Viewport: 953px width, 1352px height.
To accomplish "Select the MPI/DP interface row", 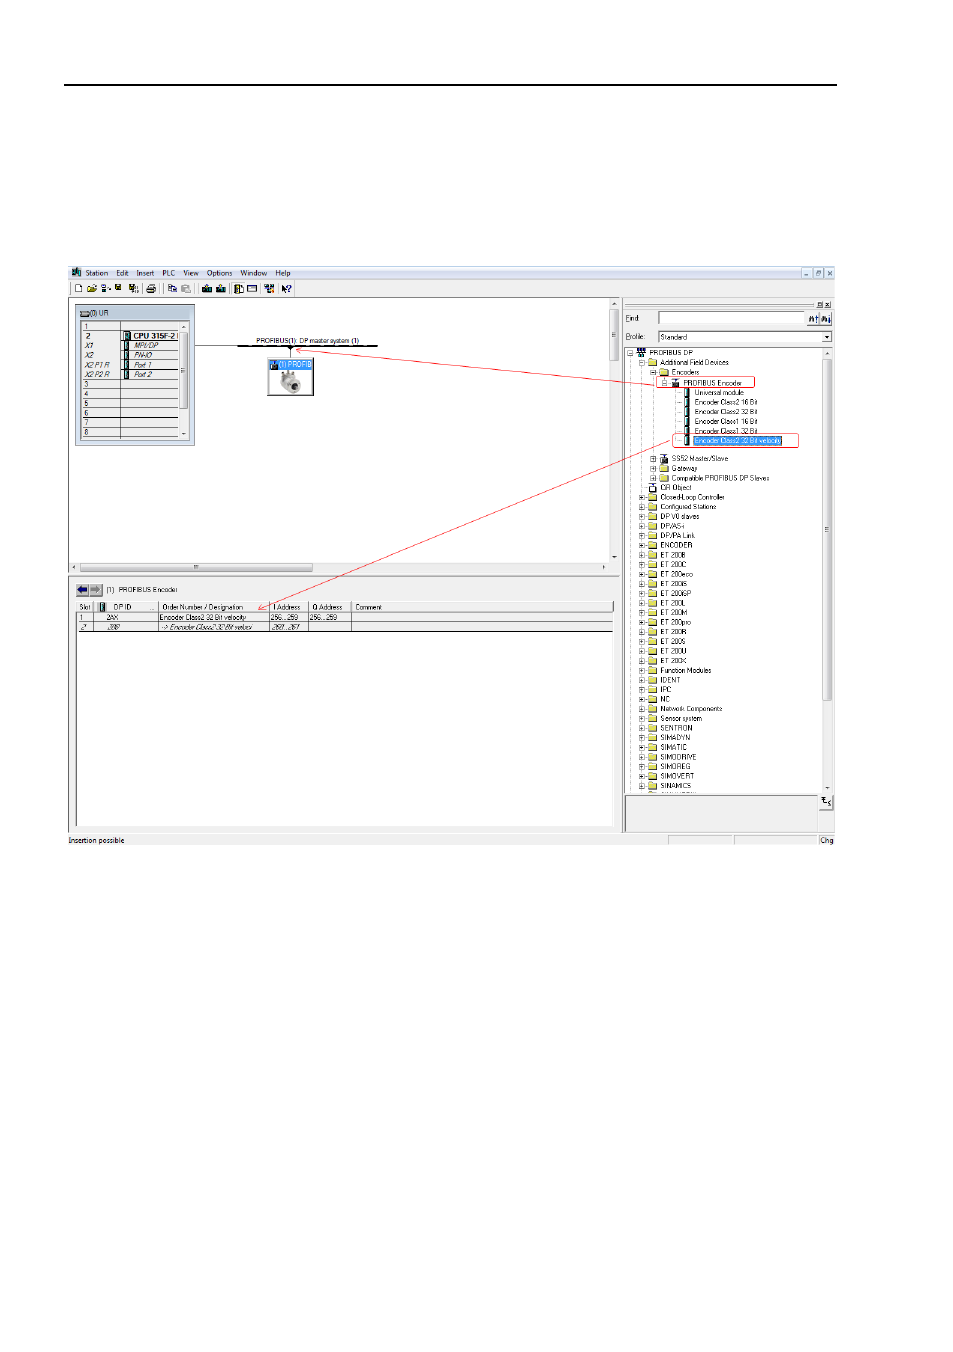I will [130, 346].
